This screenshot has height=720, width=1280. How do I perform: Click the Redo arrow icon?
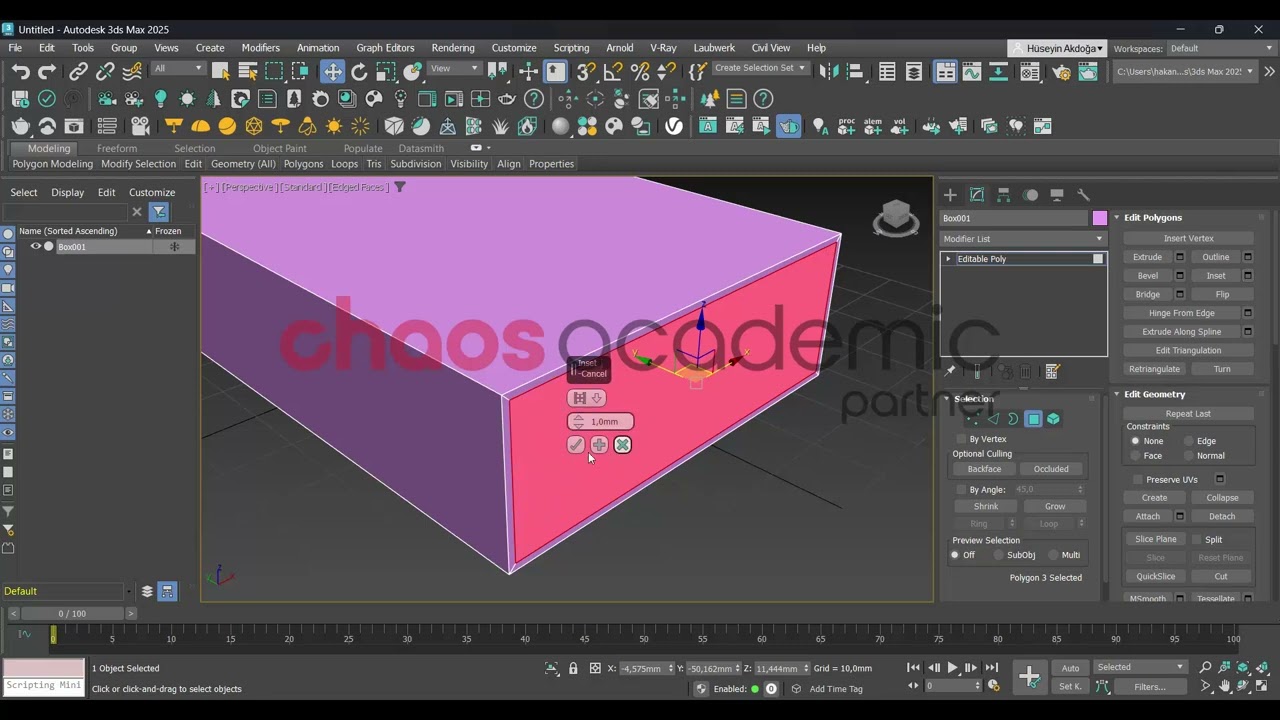47,71
